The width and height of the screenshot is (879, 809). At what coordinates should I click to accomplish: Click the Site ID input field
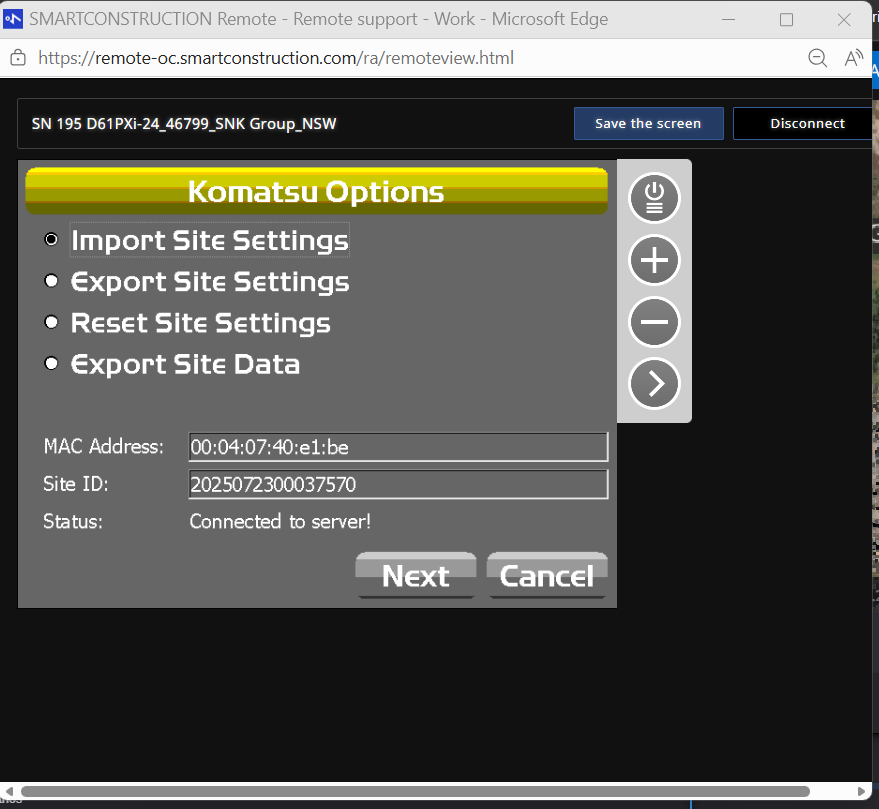[398, 484]
